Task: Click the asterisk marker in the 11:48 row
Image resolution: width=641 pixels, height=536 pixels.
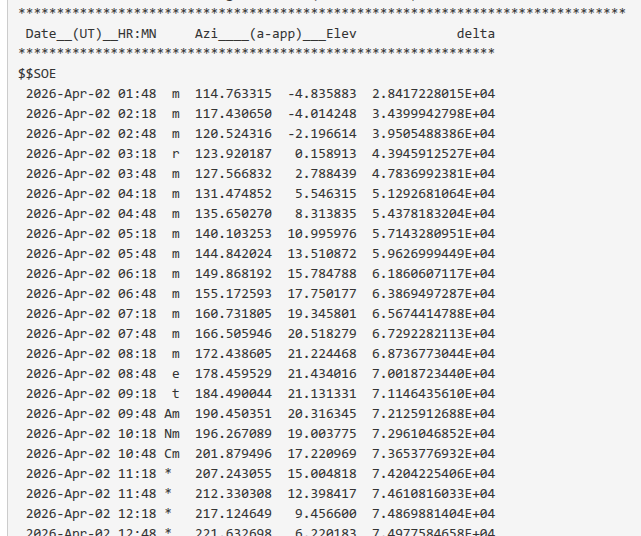Action: (169, 493)
